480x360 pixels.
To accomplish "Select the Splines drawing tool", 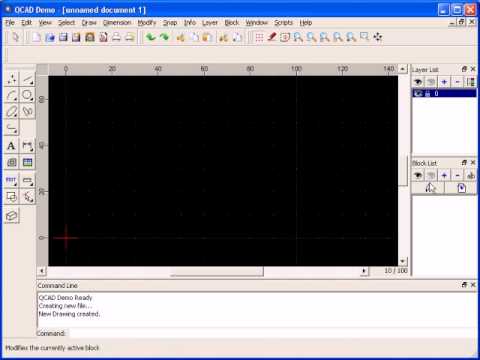I will tap(28, 111).
